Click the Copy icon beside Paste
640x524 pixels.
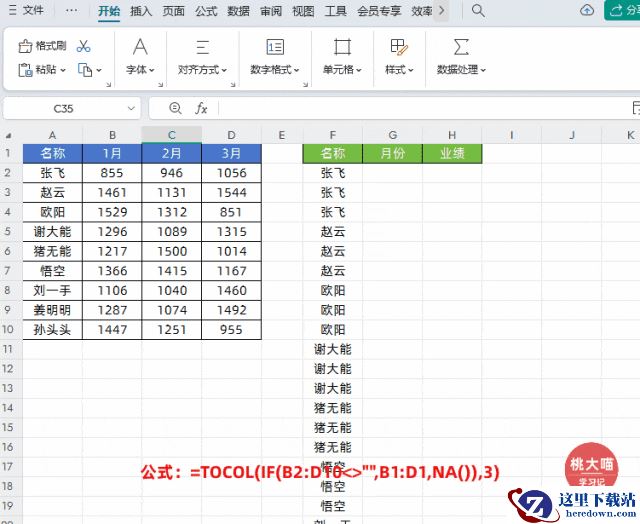tap(85, 70)
